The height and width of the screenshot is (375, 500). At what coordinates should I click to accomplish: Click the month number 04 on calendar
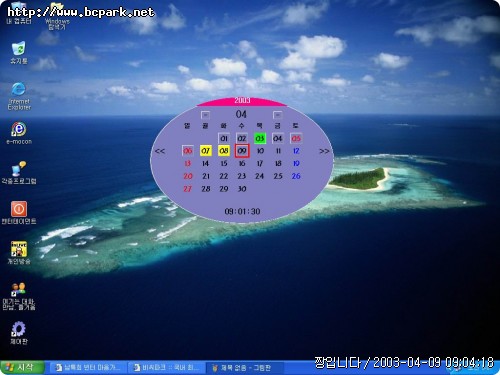[241, 114]
